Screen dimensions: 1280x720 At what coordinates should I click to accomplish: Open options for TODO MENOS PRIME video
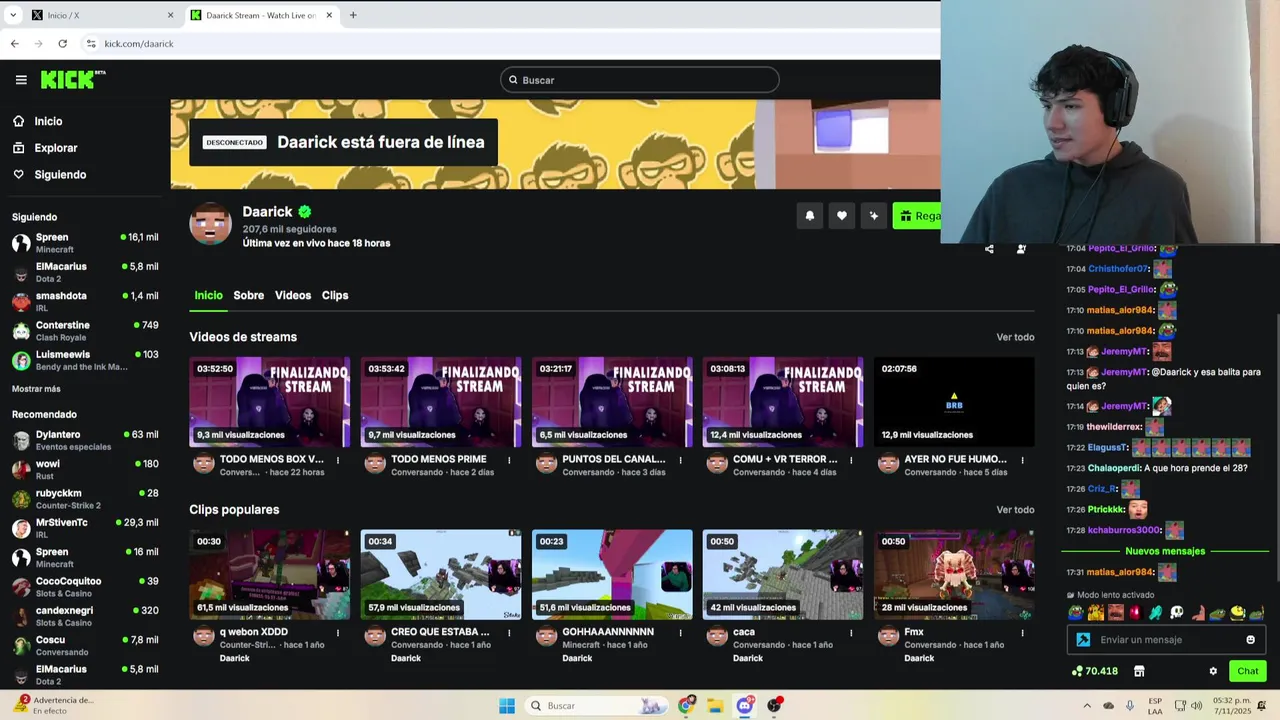[509, 460]
